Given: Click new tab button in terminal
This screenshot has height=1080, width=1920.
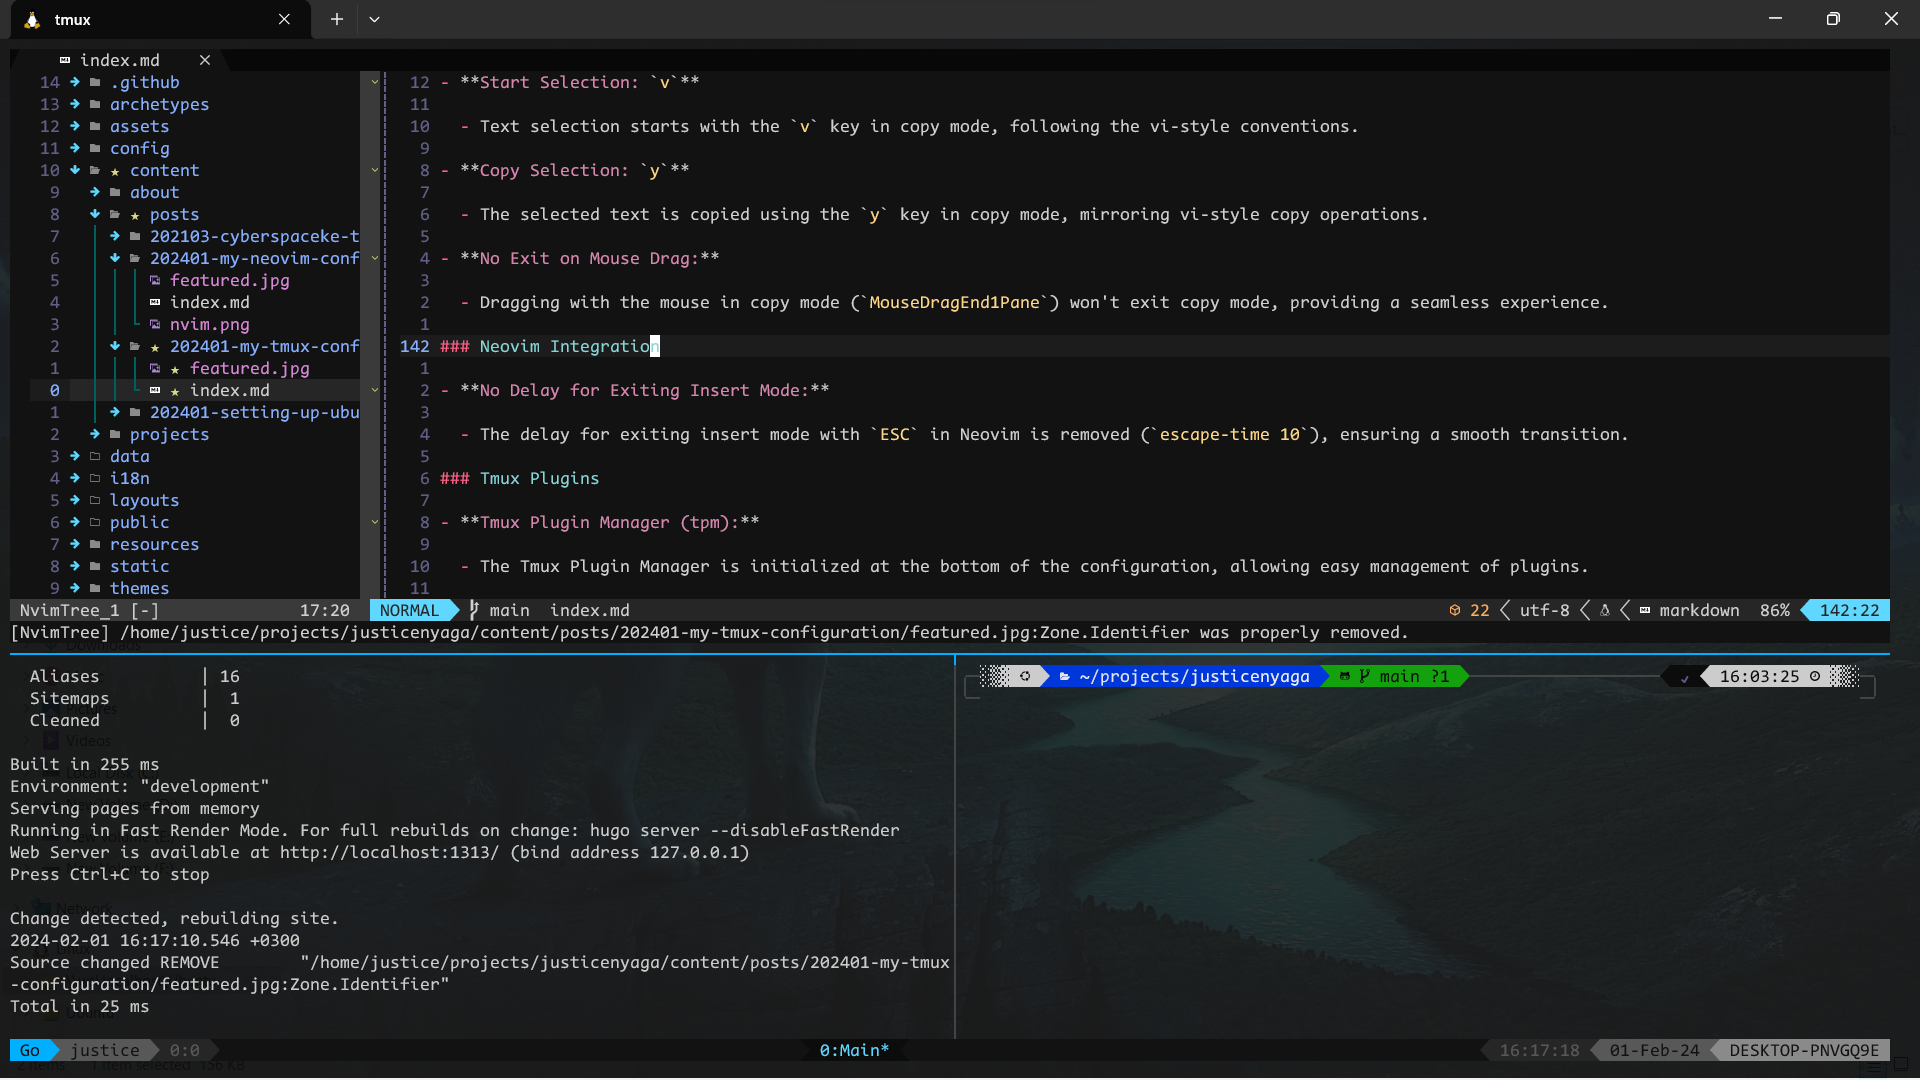Looking at the screenshot, I should 335,18.
